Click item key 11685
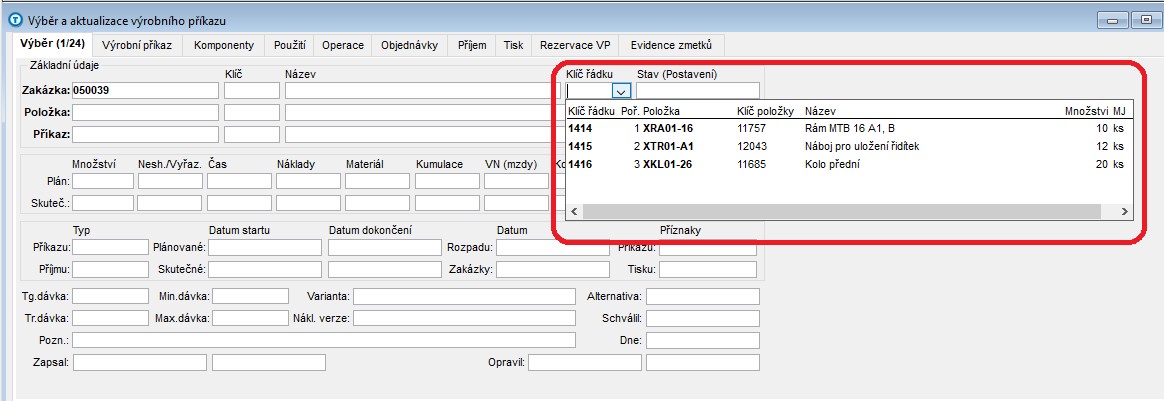 [751, 164]
